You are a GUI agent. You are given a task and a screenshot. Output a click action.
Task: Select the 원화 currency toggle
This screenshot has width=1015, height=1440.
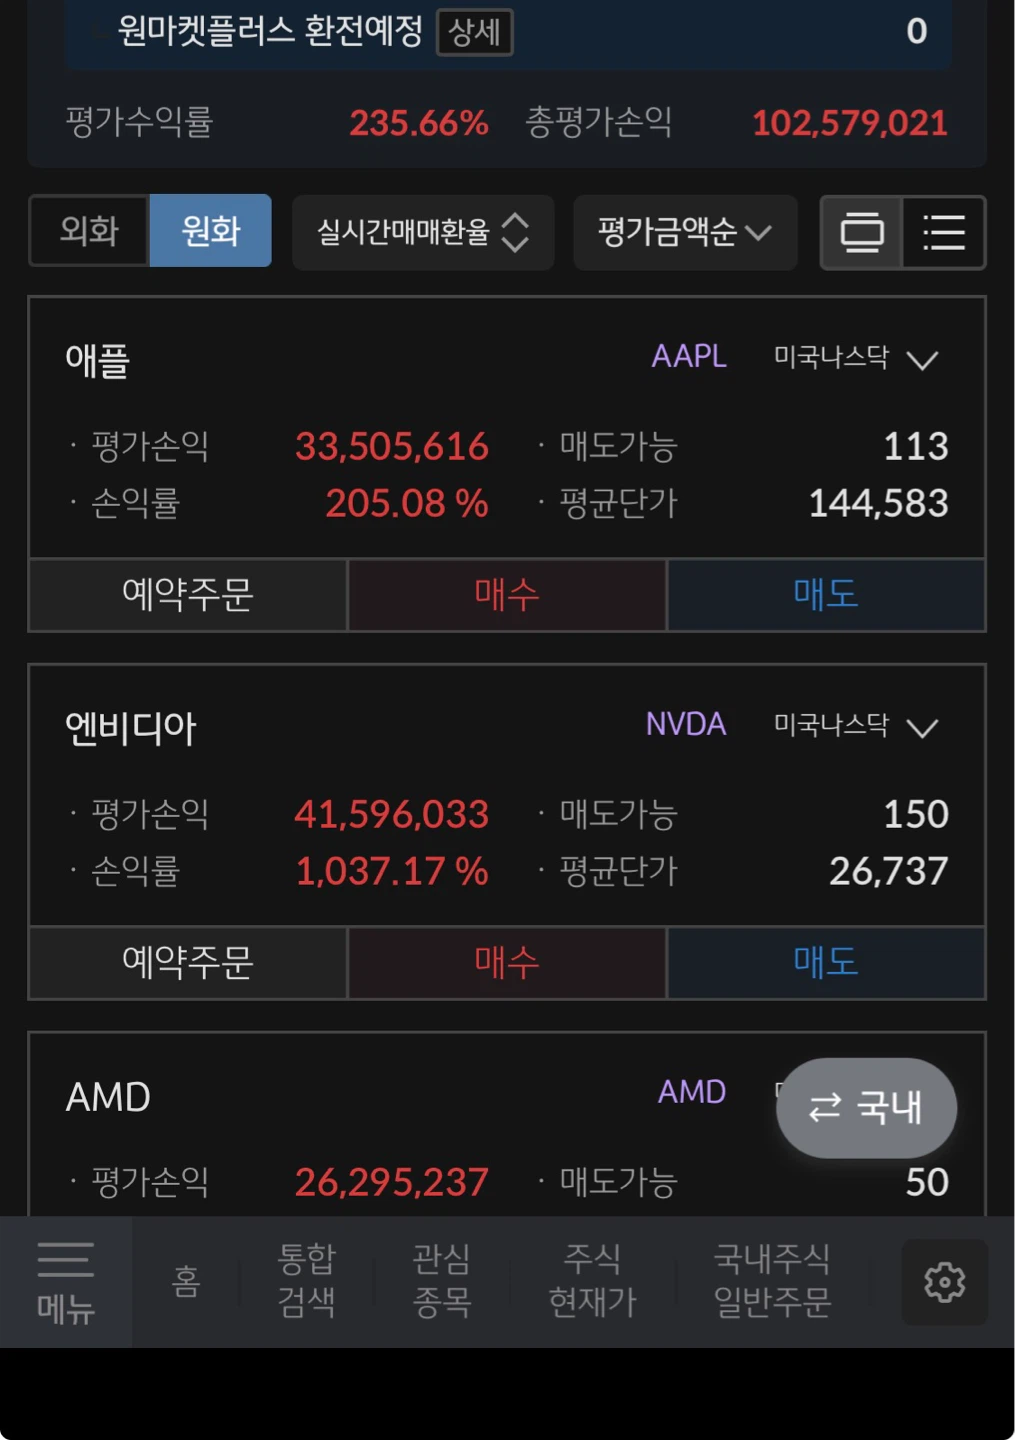click(210, 231)
